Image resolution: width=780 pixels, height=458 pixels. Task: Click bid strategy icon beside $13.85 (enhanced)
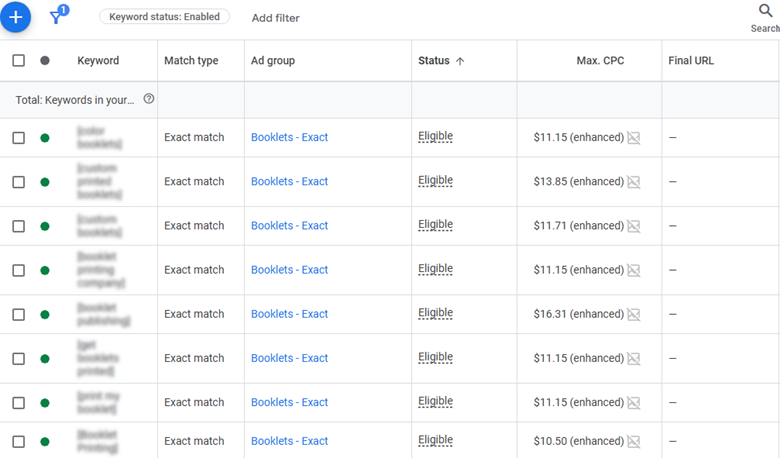click(x=634, y=182)
